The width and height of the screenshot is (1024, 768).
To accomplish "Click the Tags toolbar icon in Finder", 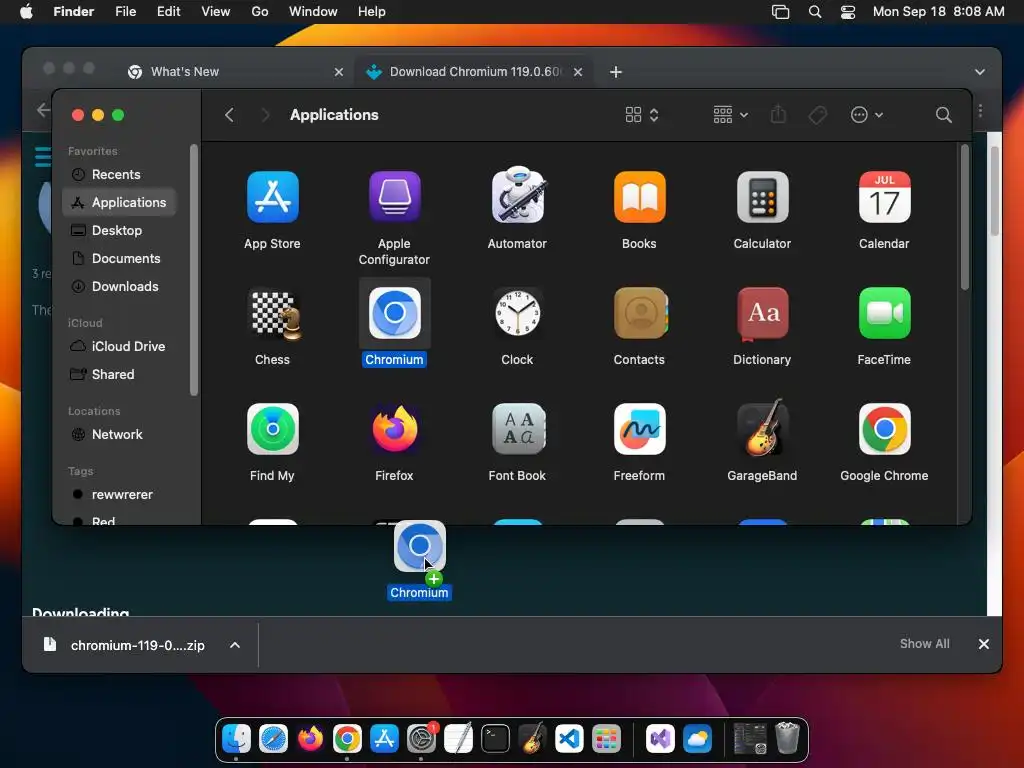I will tap(818, 115).
